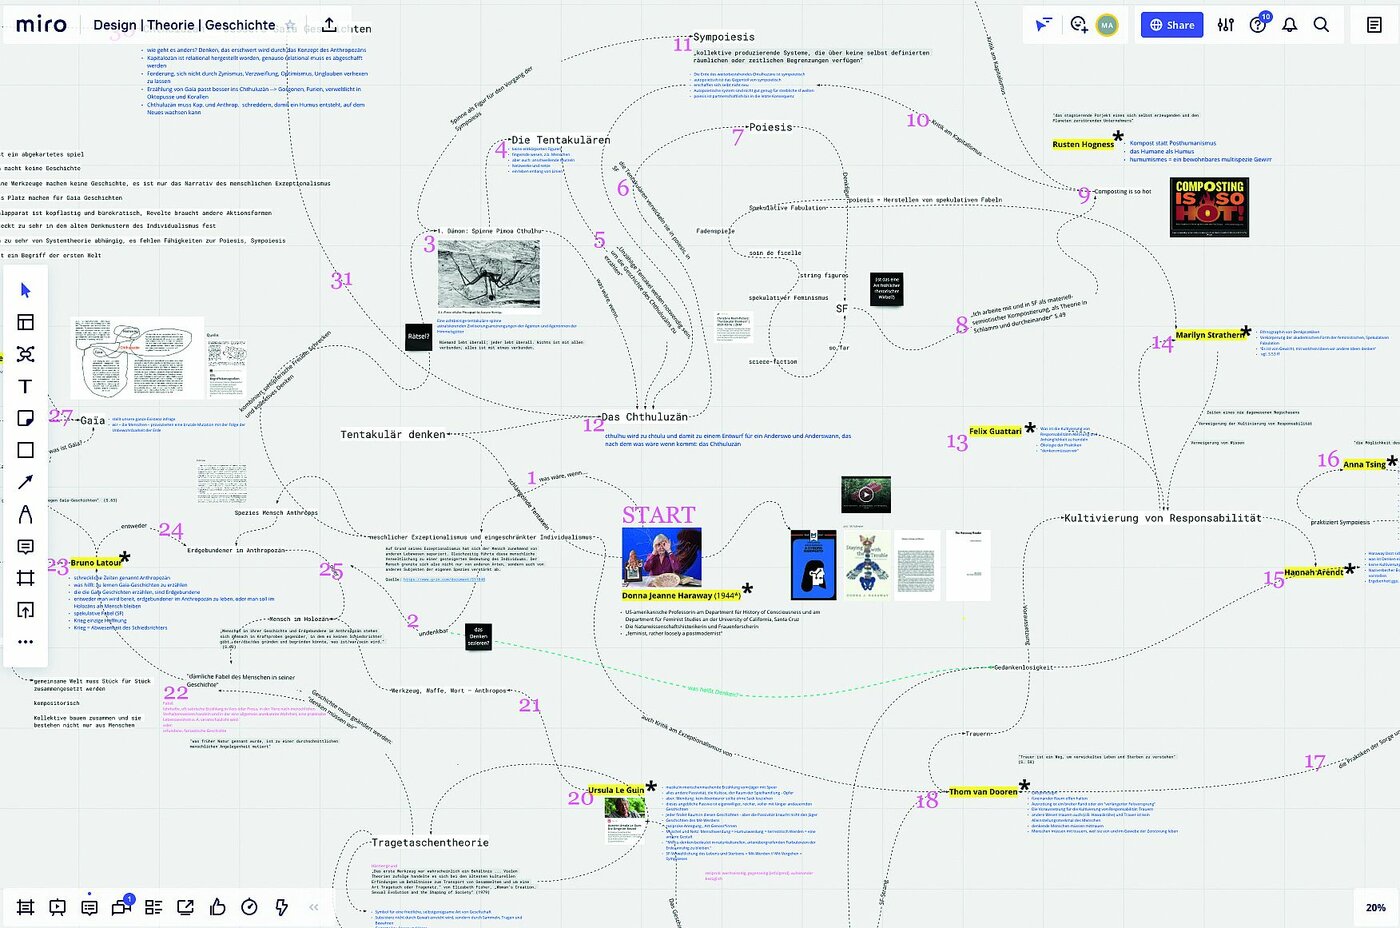Click the Die Tentakulären heading
Viewport: 1400px width, 928px height.
pyautogui.click(x=560, y=140)
